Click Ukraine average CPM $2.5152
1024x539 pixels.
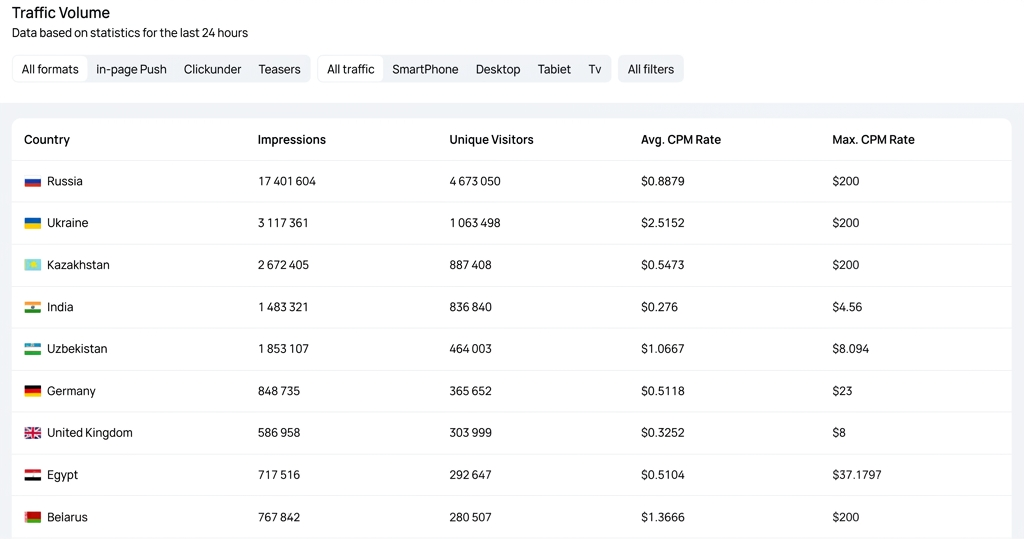coord(663,223)
